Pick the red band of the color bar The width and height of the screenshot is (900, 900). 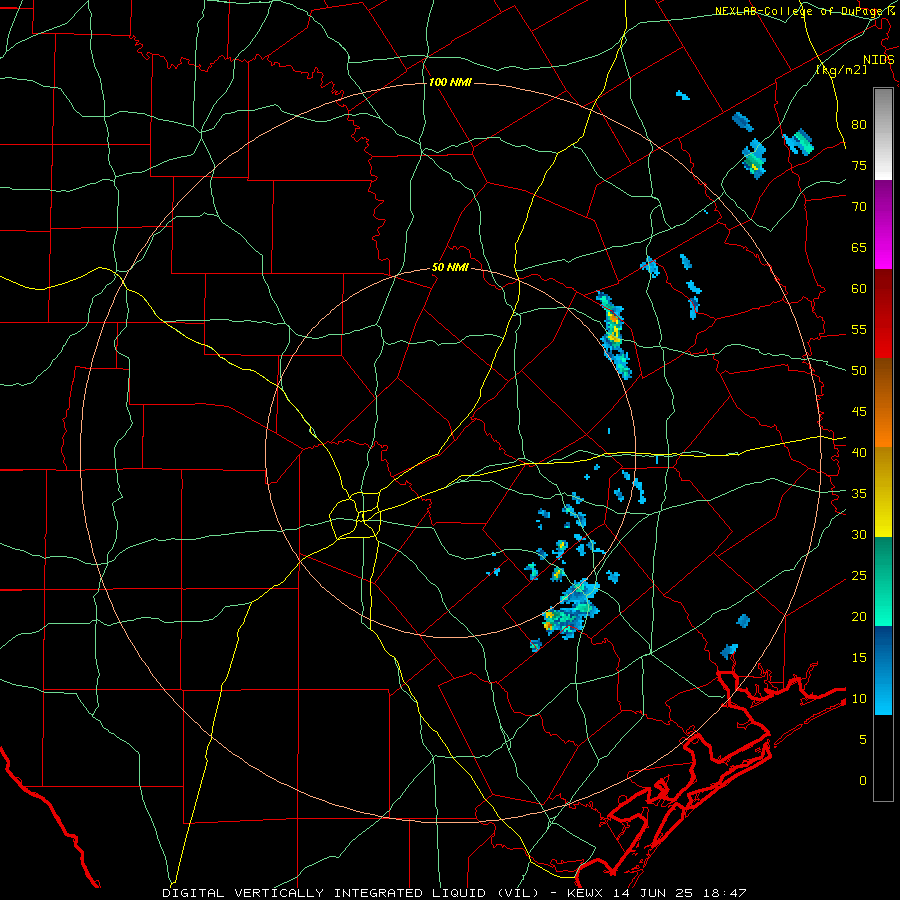click(883, 314)
